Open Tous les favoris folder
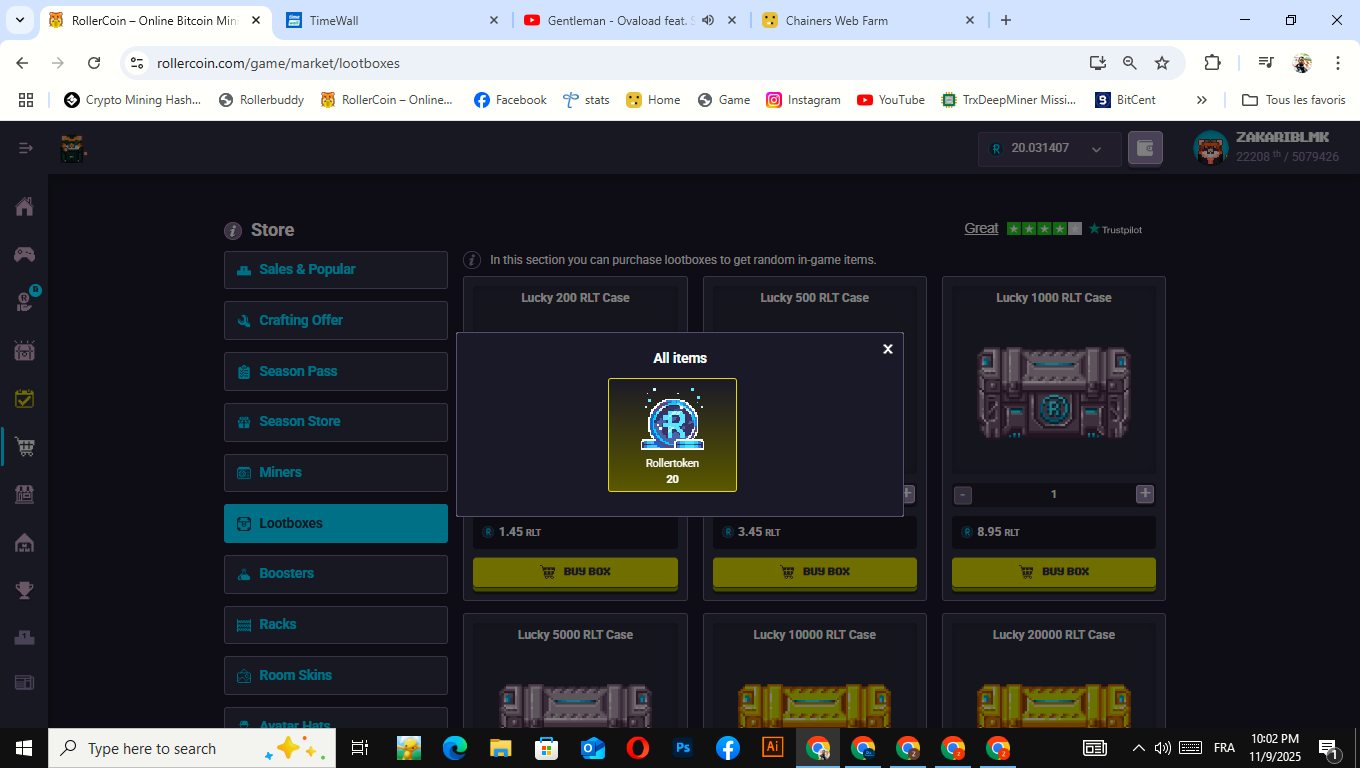 pyautogui.click(x=1294, y=100)
